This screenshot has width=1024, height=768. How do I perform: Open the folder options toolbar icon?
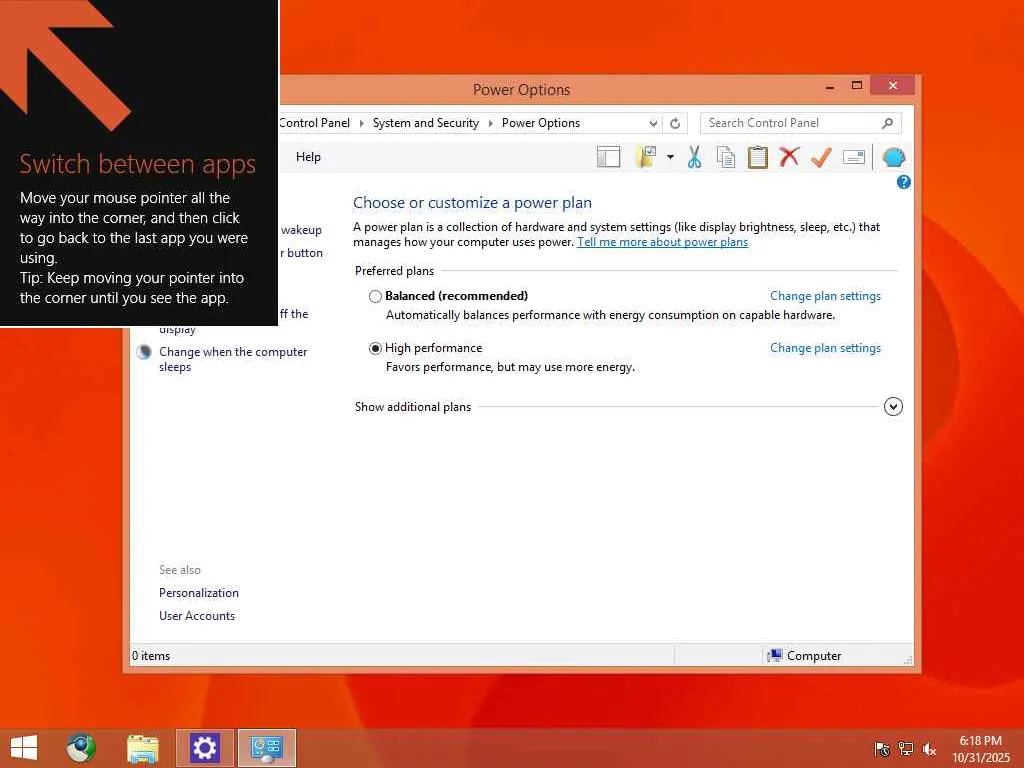(x=646, y=157)
